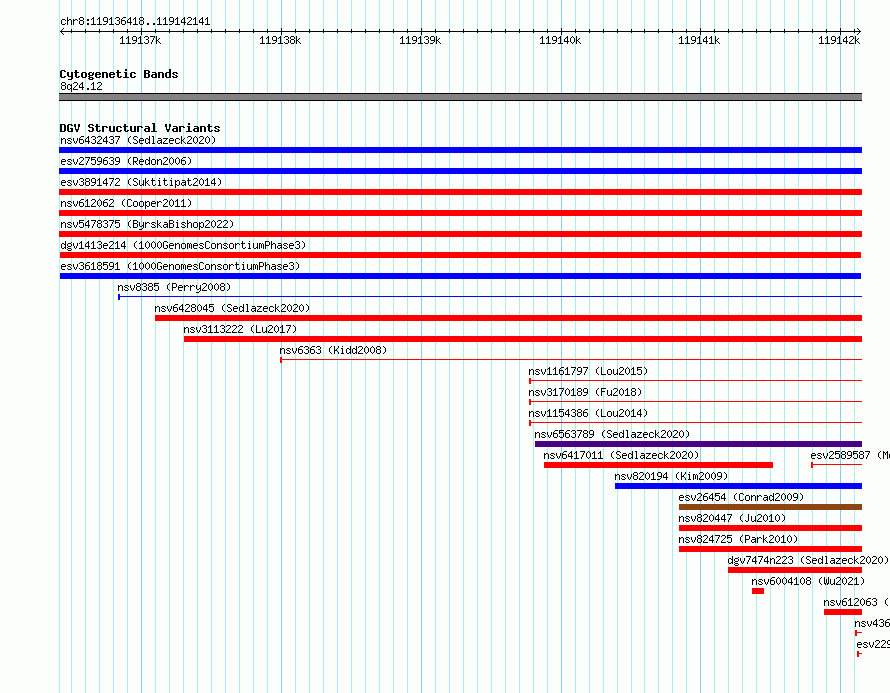Open esv3891472 (Suktitipat2014) variant label
This screenshot has width=890, height=693.
coord(141,182)
